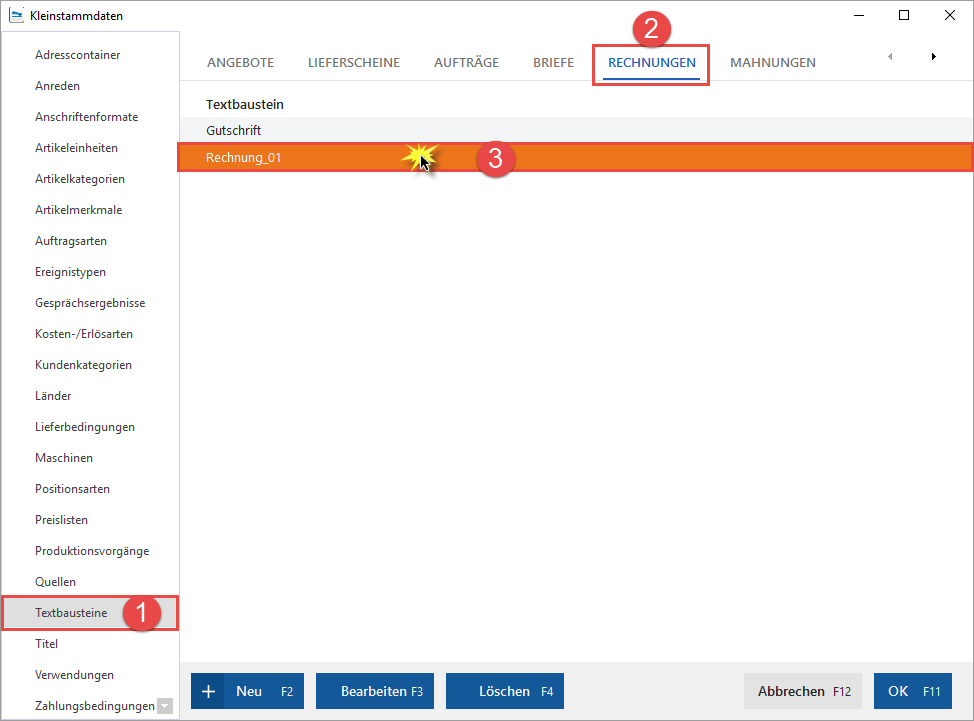This screenshot has width=974, height=721.
Task: Open the Lieferscheine tab
Action: [x=354, y=62]
